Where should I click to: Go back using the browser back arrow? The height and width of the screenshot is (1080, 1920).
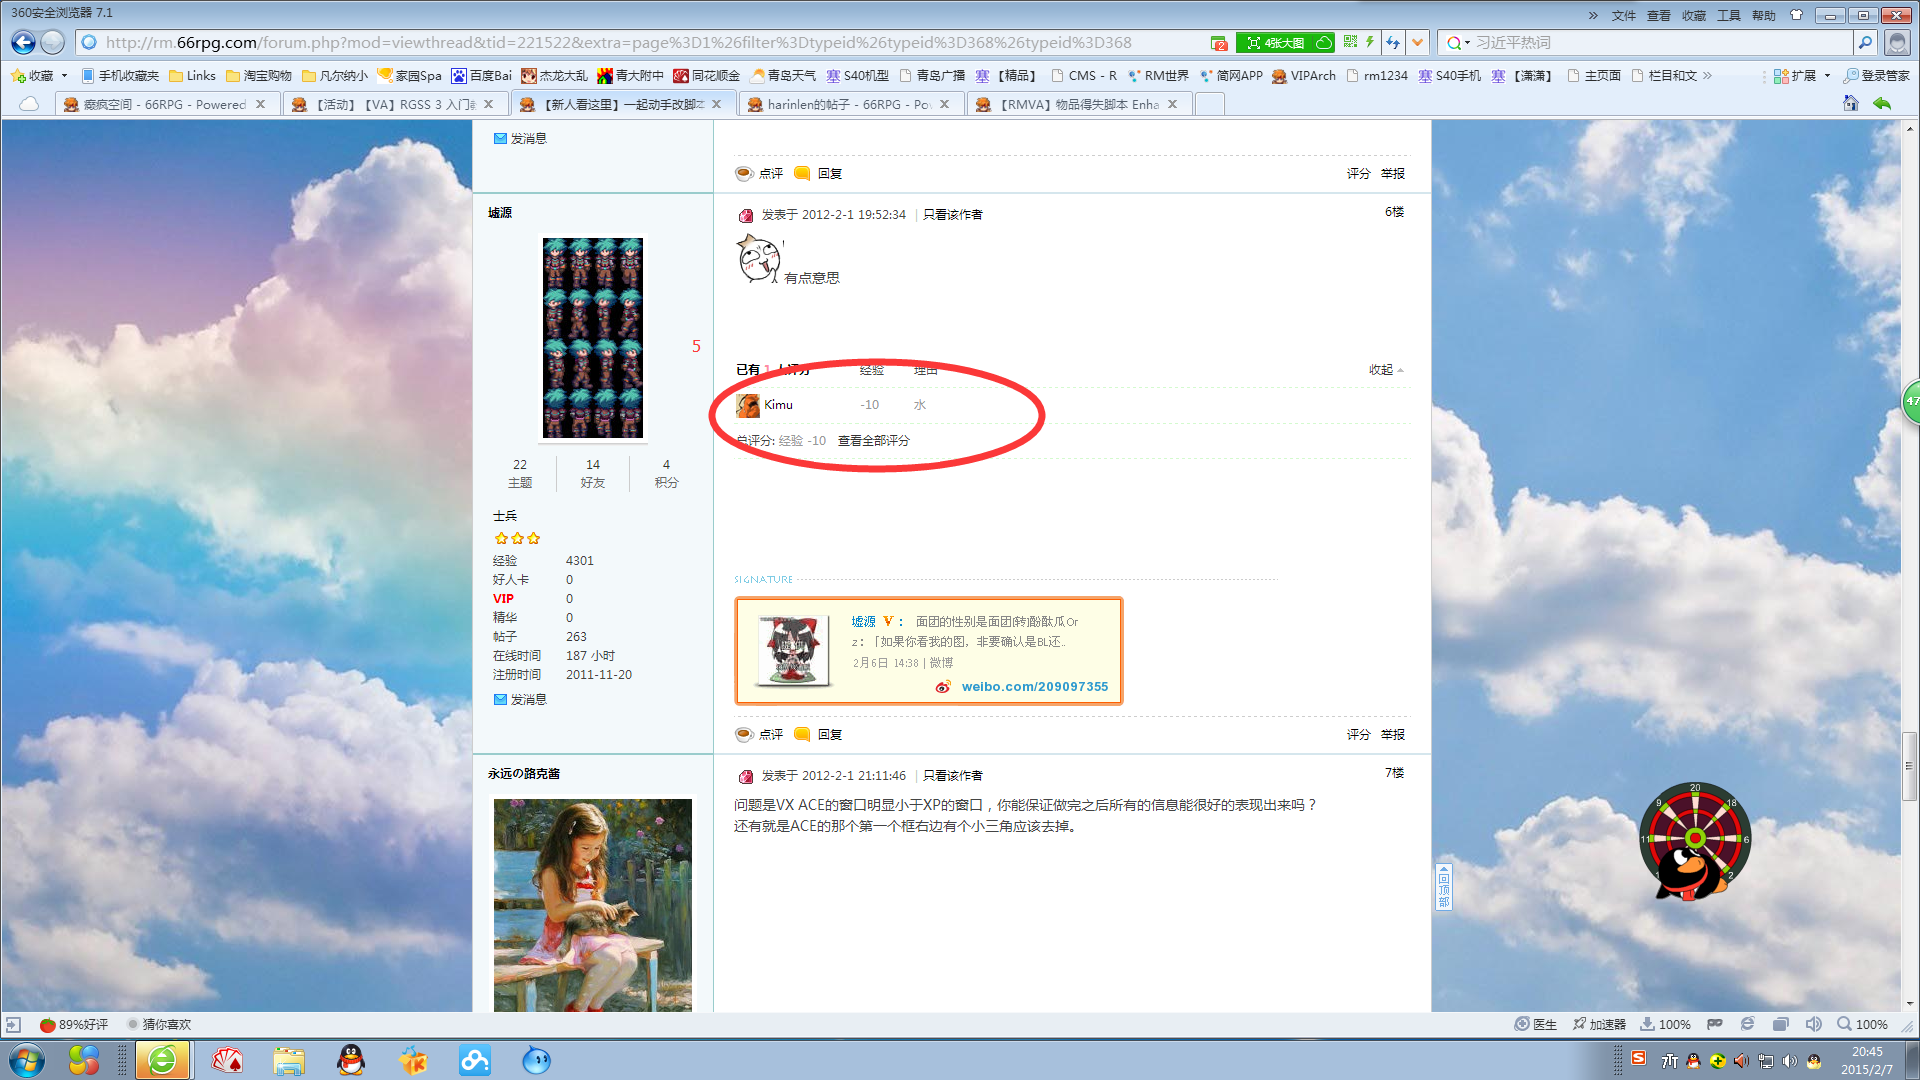click(23, 42)
